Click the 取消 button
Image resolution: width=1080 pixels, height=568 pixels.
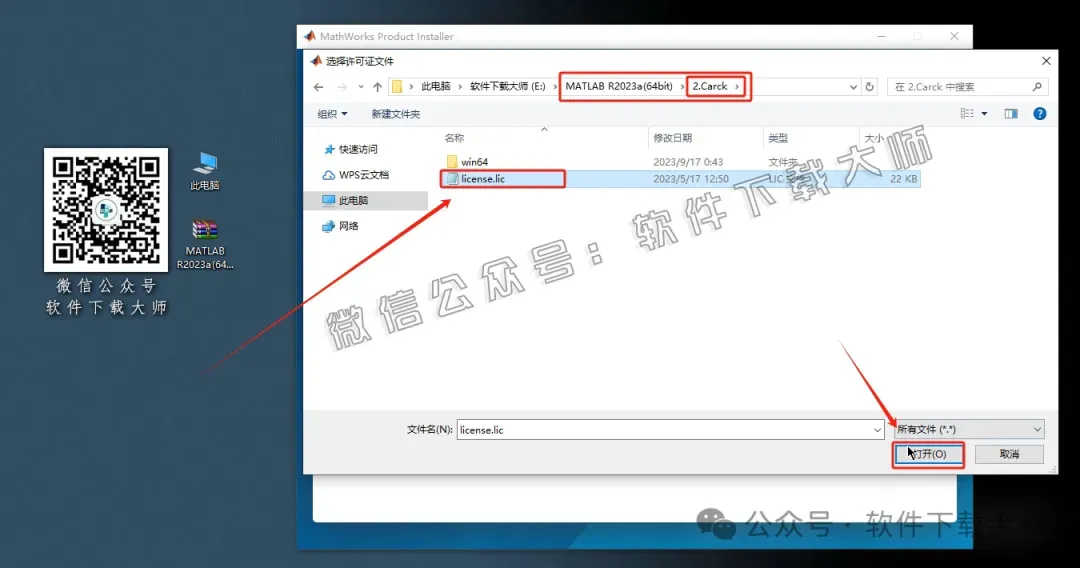point(1009,454)
